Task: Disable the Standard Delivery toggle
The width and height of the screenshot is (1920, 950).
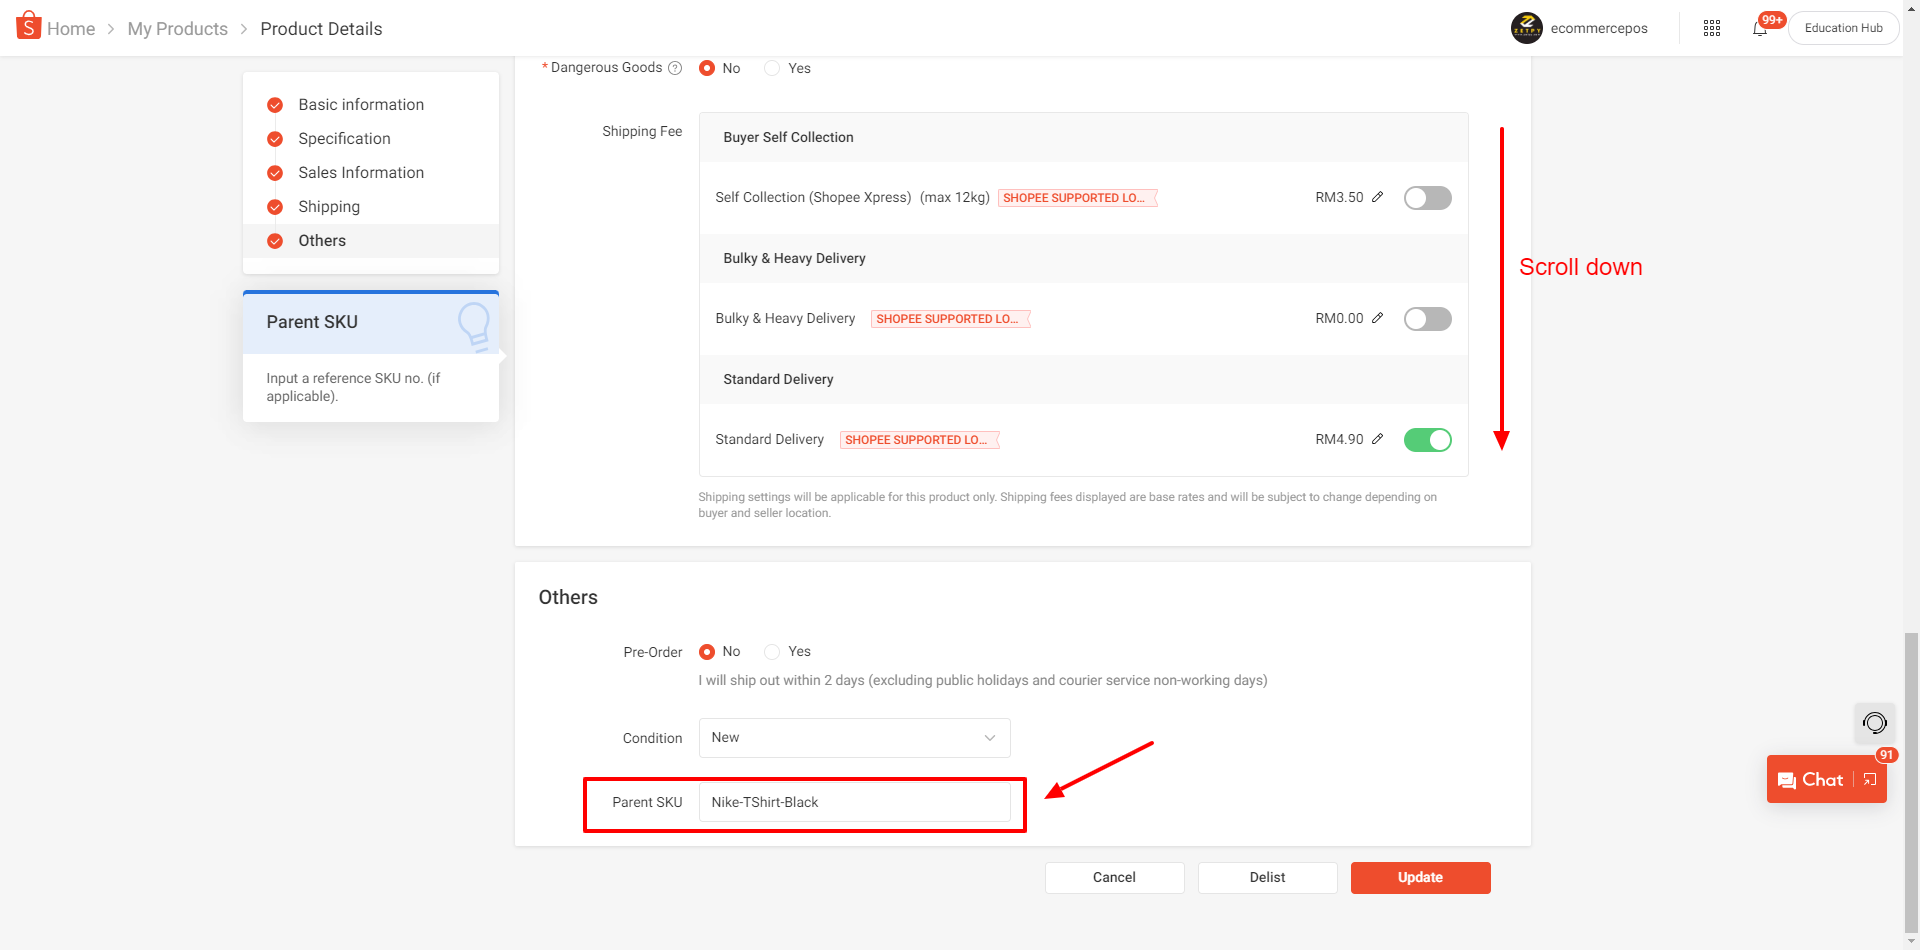Action: pos(1427,440)
